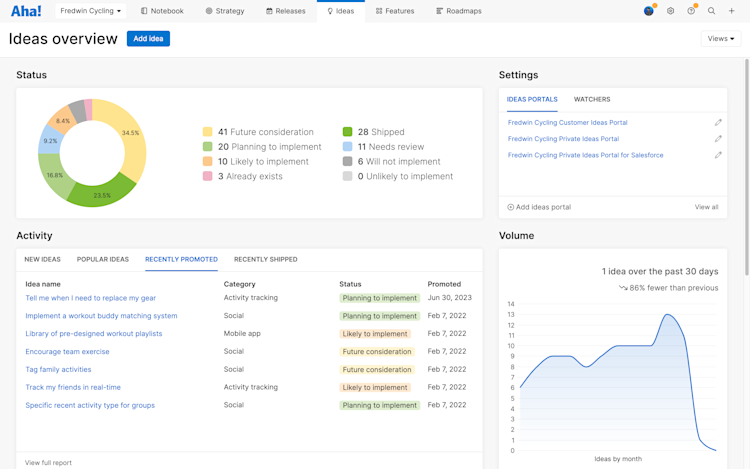Viewport: 750px width, 469px height.
Task: Click the Releases calendar icon
Action: point(269,11)
